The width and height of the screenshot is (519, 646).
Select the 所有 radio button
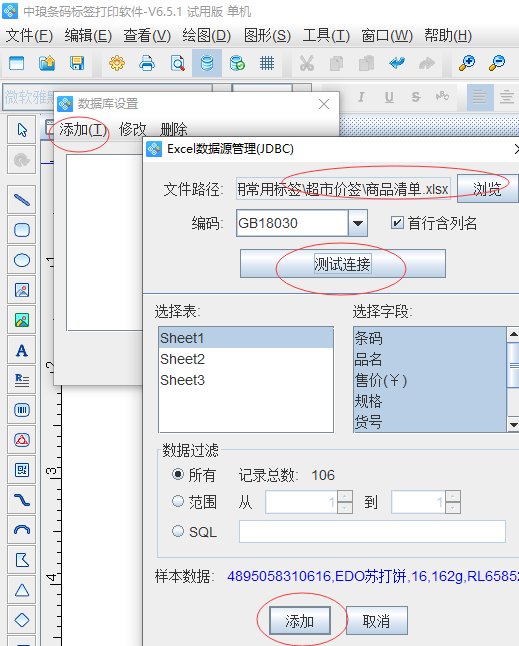(178, 475)
